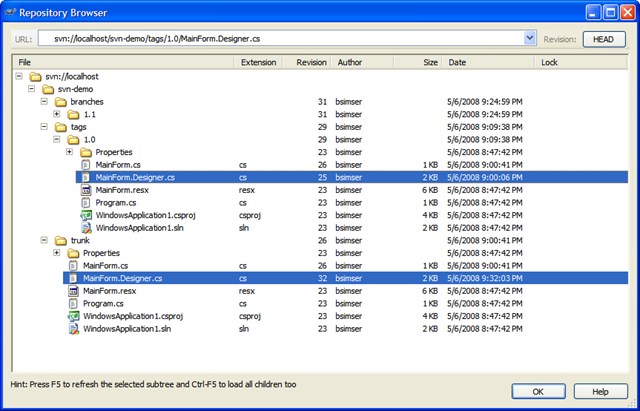Click the Program.cs file name under trunk
640x411 pixels.
(103, 304)
